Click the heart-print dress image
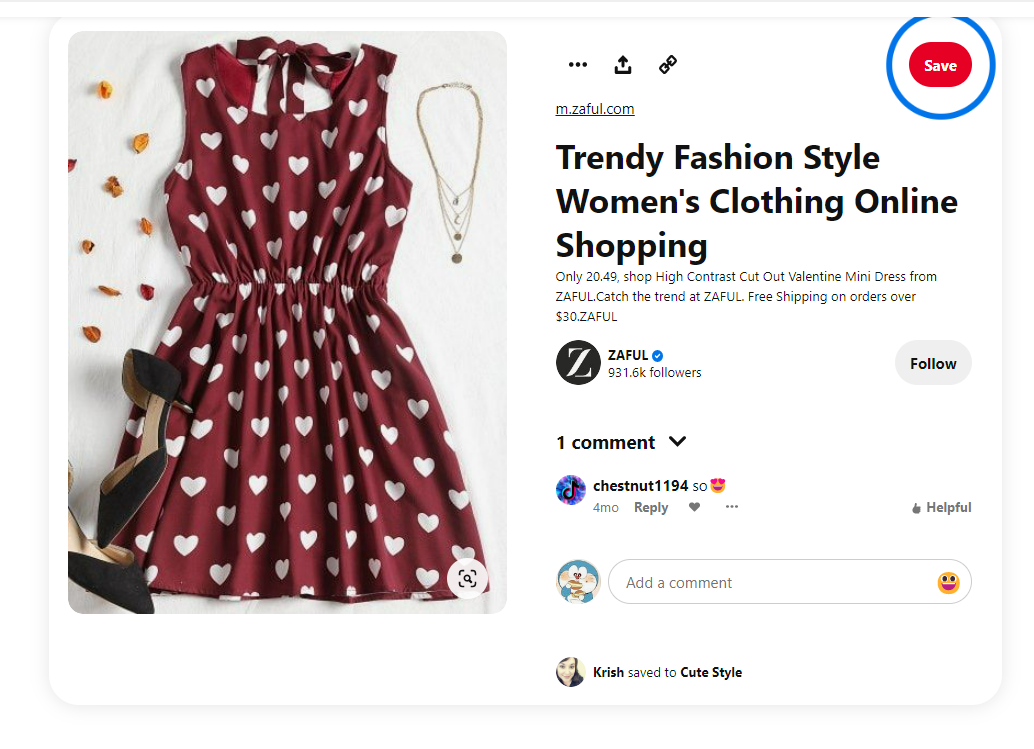This screenshot has height=749, width=1034. click(x=288, y=322)
